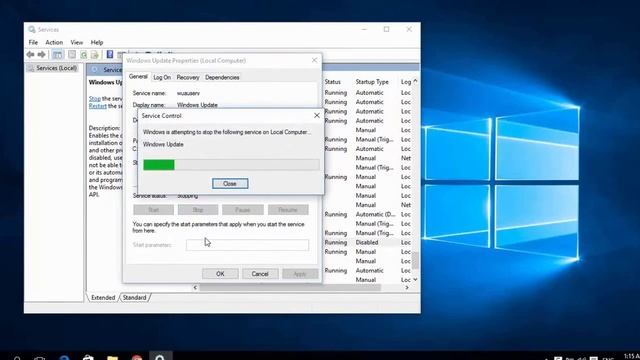Screen dimensions: 640x360
Task: Maximize the Services window
Action: point(387,29)
